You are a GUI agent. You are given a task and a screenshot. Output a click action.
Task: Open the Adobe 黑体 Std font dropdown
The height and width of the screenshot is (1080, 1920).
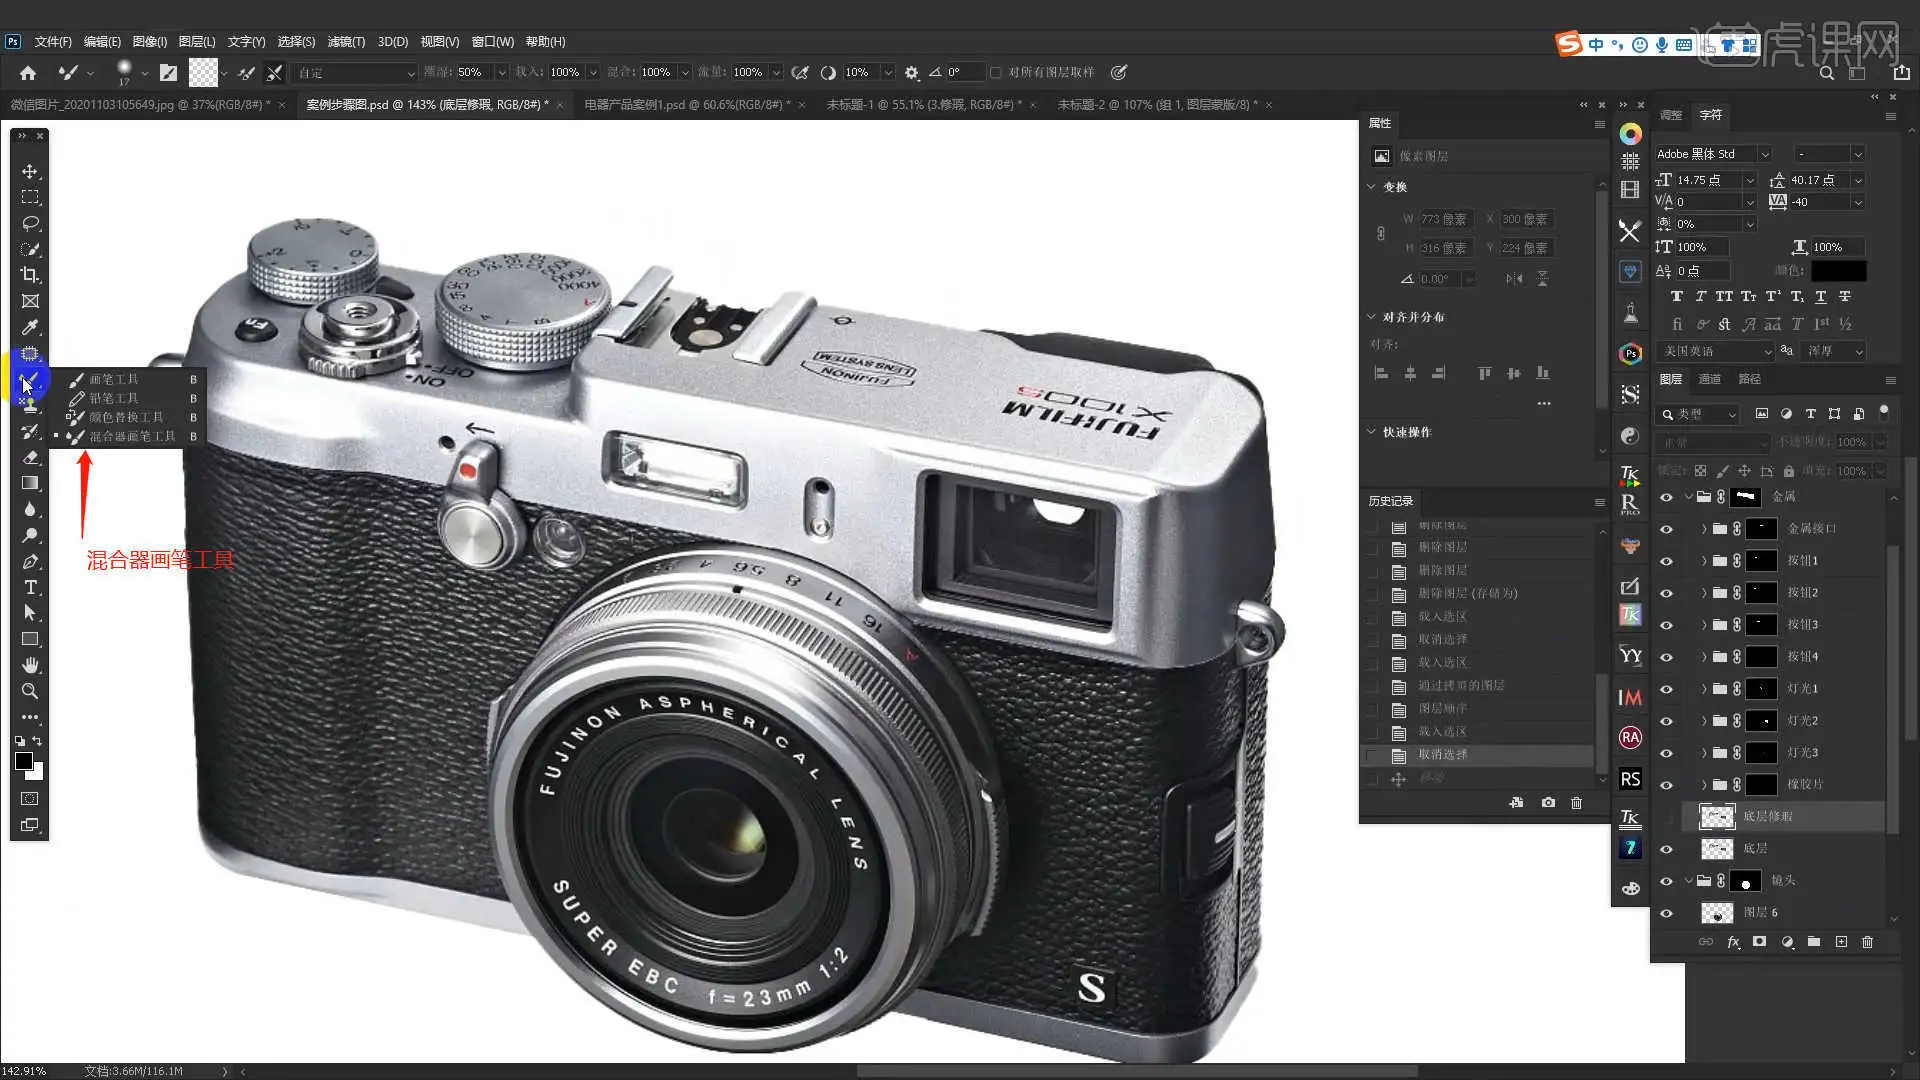point(1713,154)
